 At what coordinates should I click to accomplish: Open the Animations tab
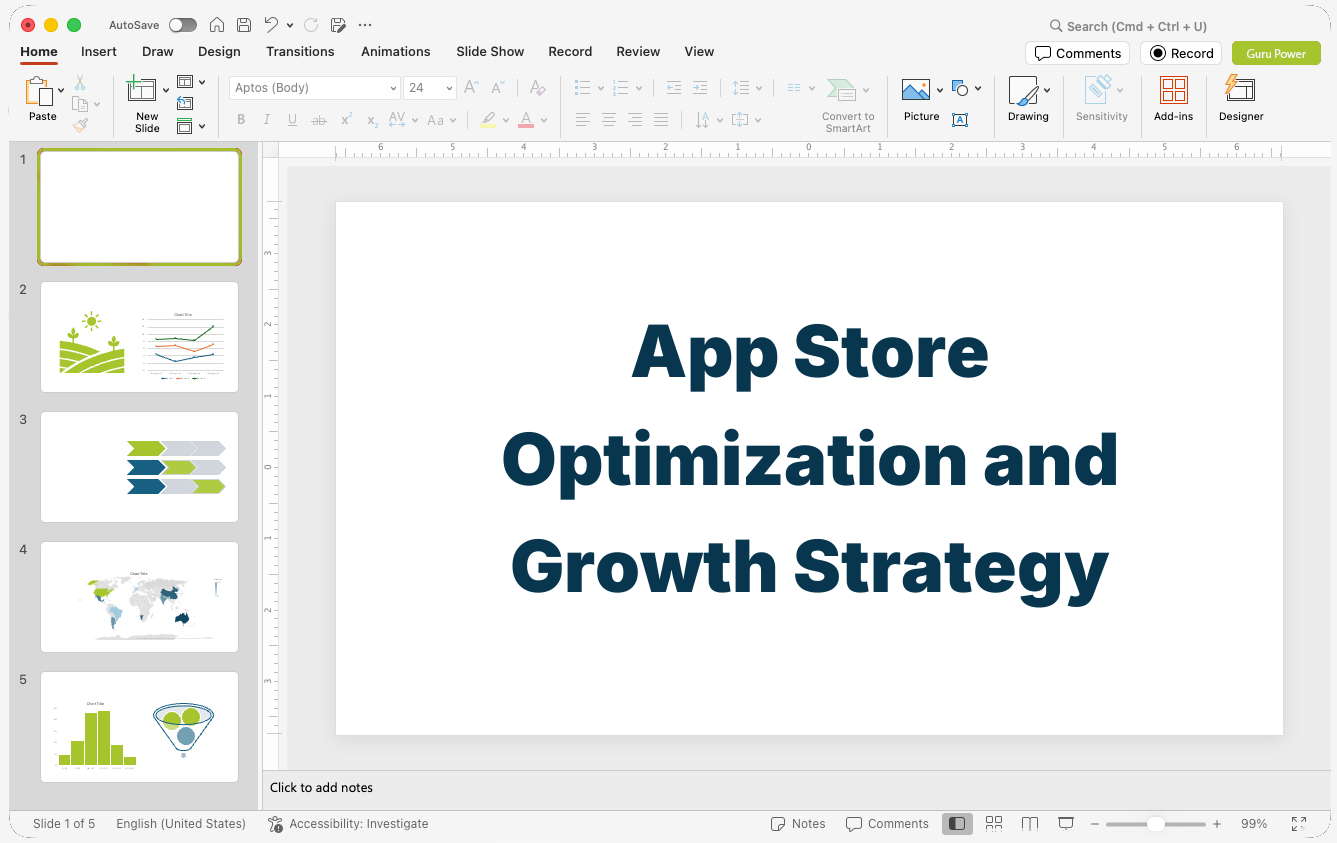point(396,52)
